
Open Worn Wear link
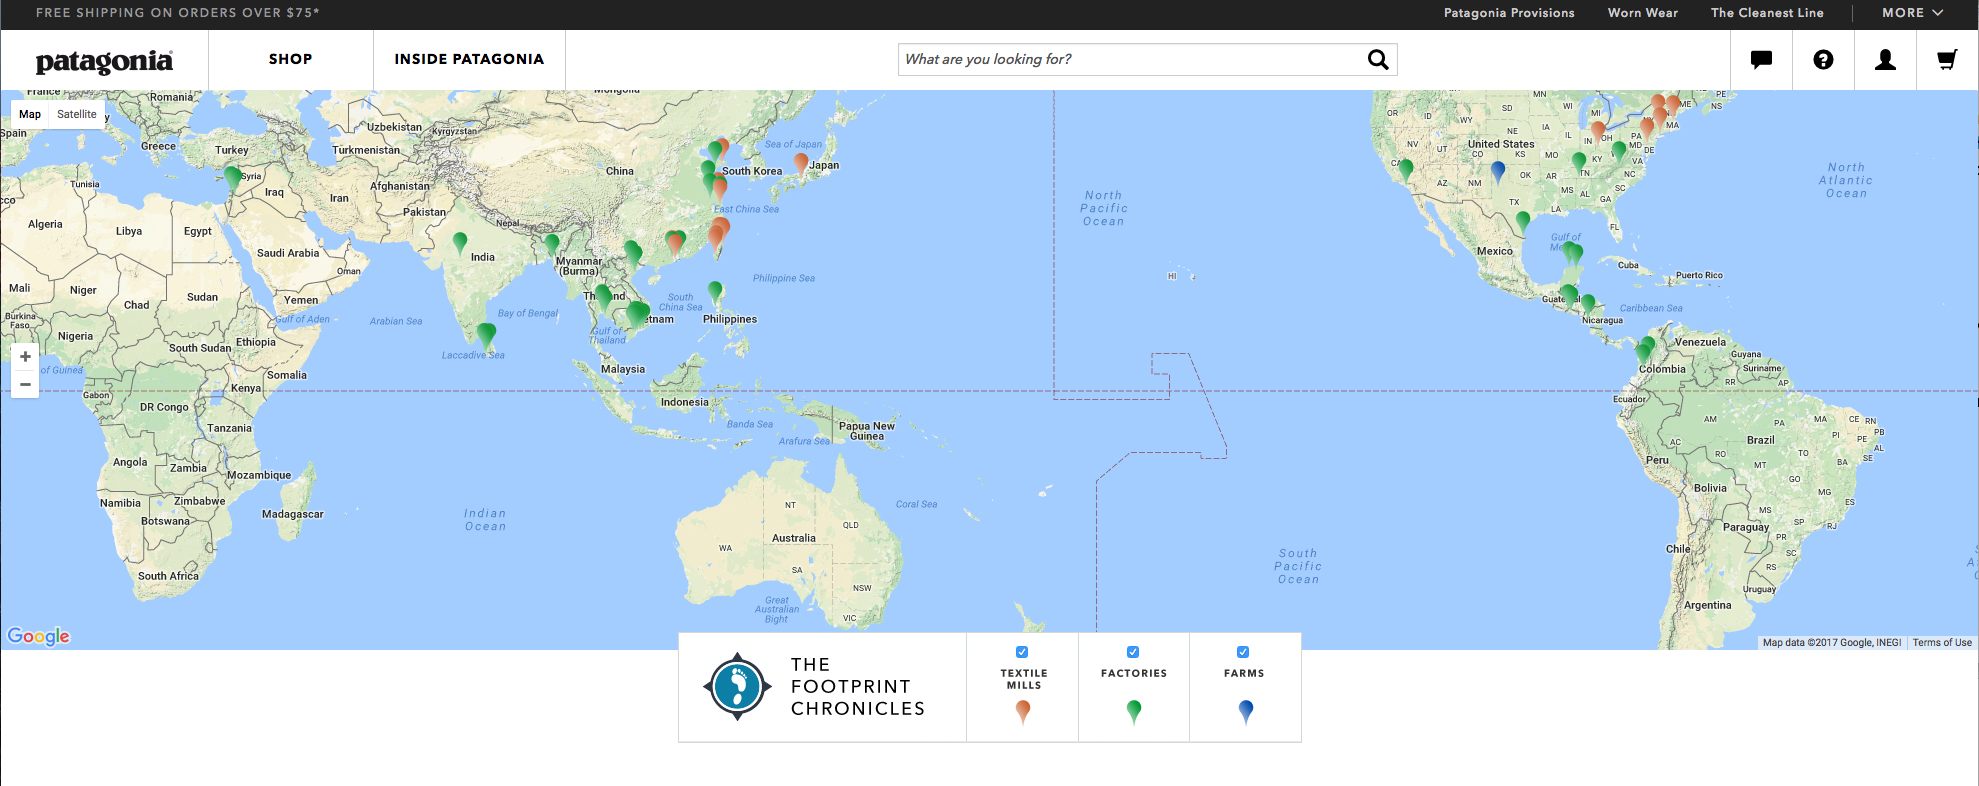tap(1643, 13)
